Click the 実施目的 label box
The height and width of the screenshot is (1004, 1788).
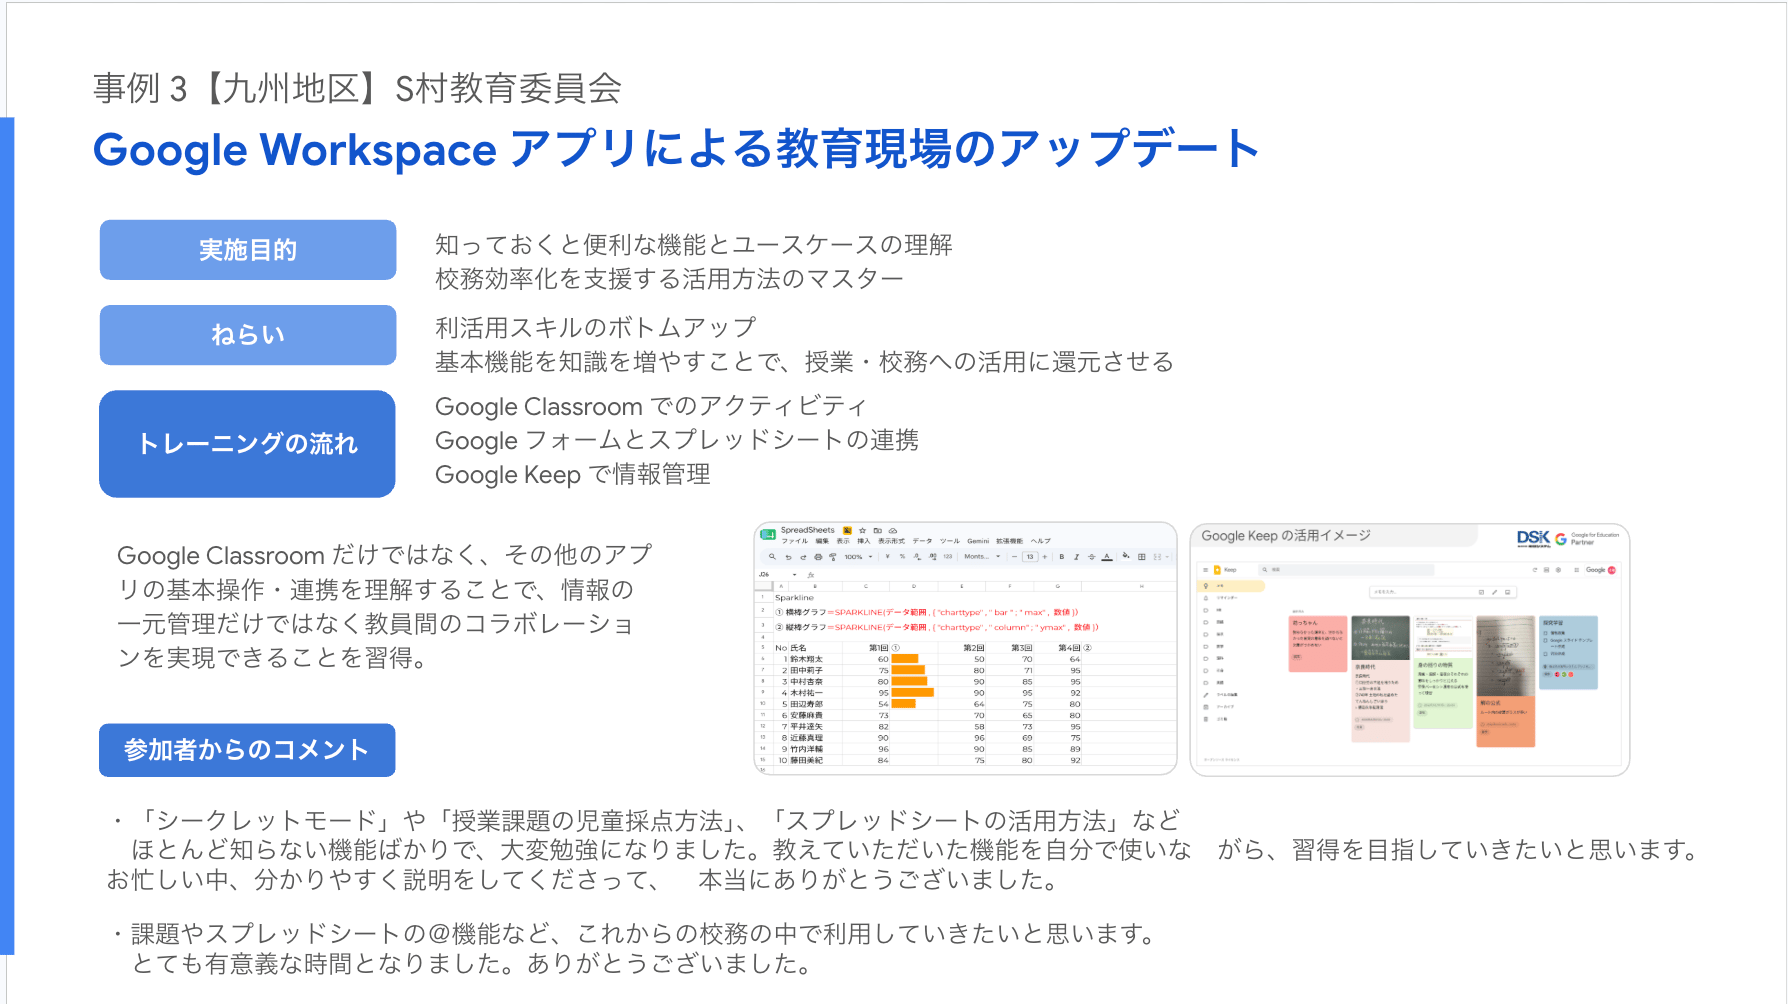[x=248, y=250]
